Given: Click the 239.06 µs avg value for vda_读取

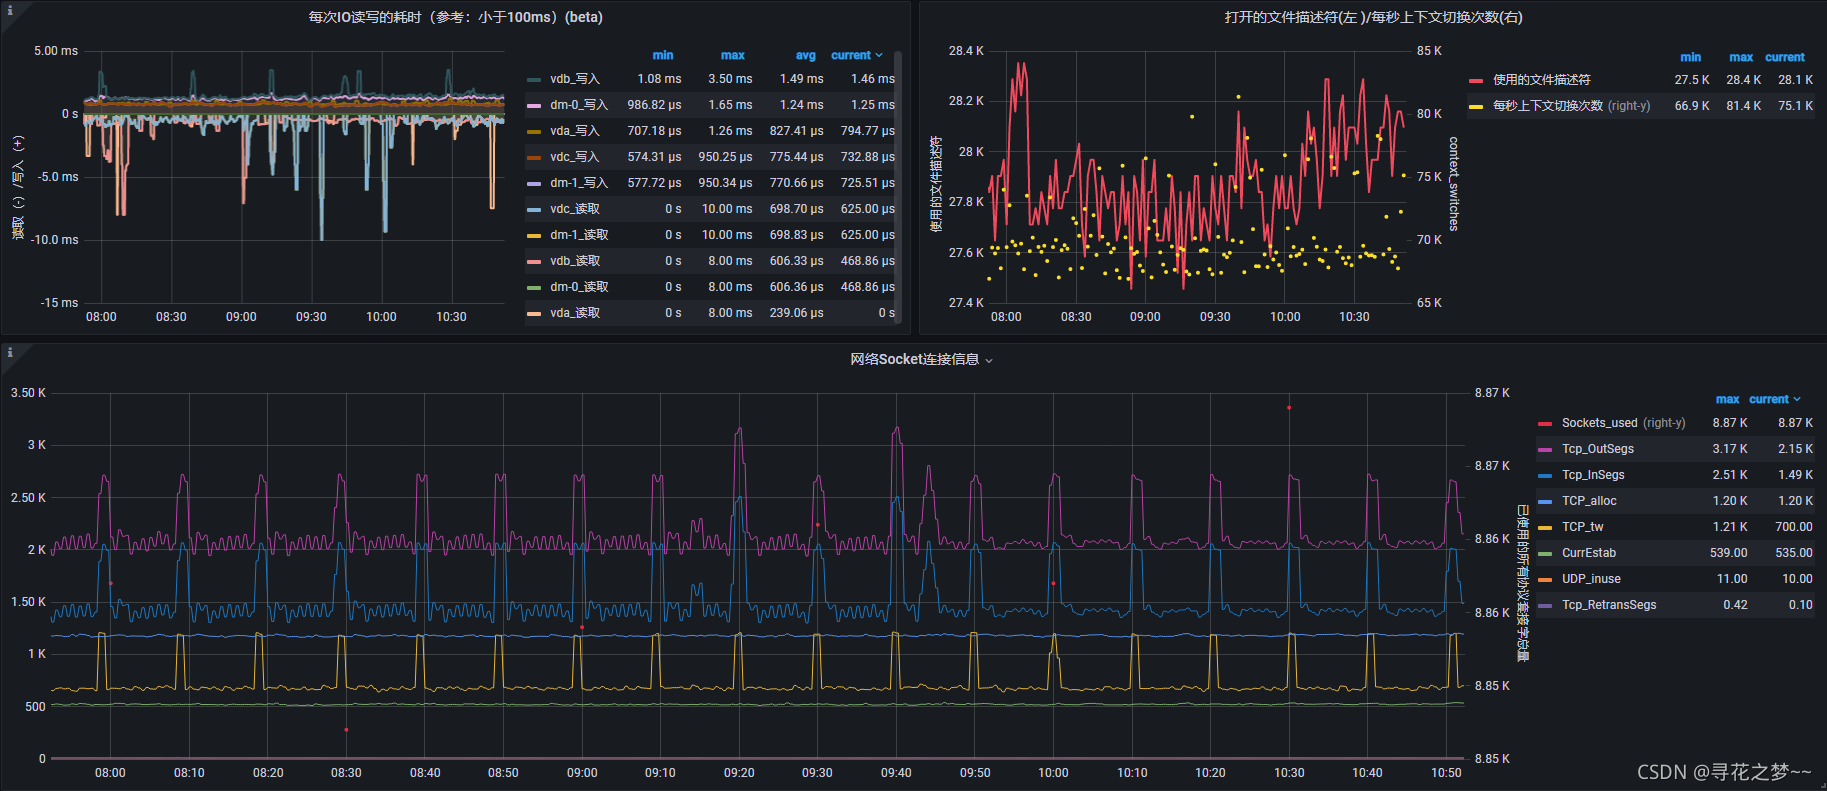Looking at the screenshot, I should click(x=797, y=313).
